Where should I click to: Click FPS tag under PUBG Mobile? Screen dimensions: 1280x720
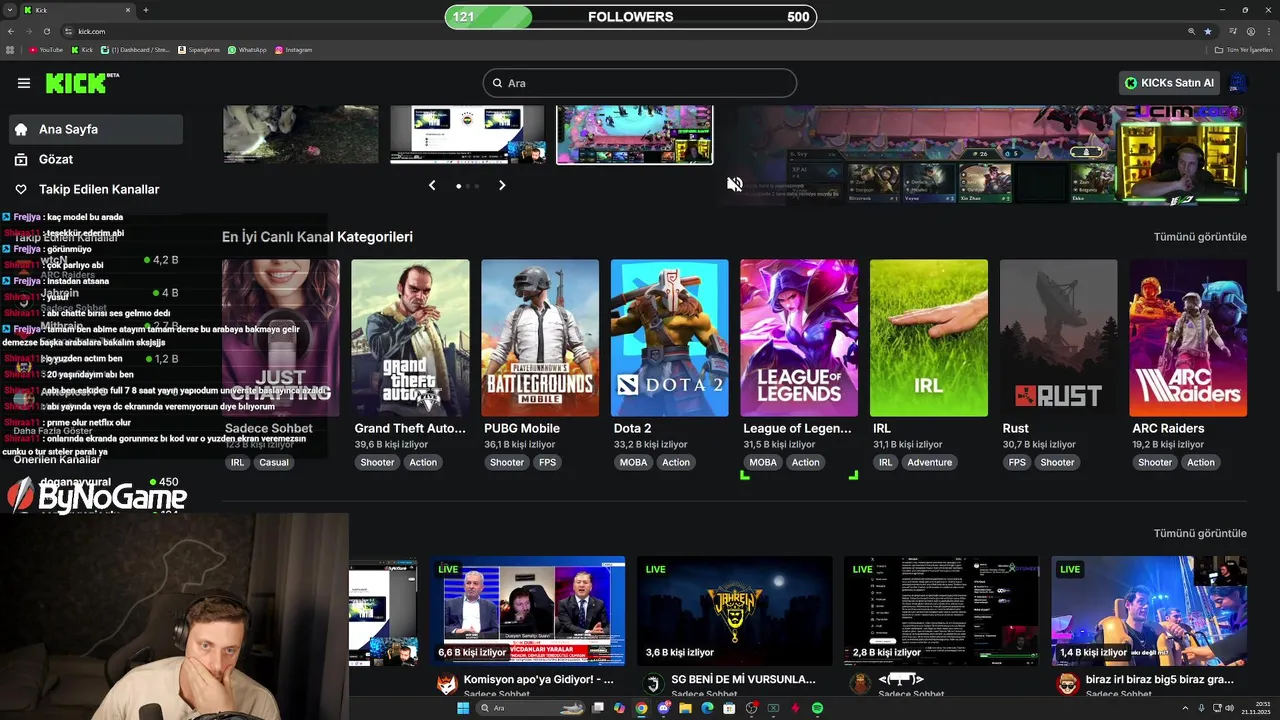(x=548, y=462)
